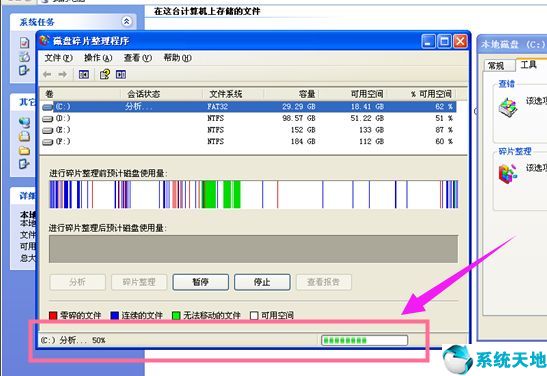This screenshot has height=376, width=547.
Task: Open the 帮助(H) menu
Action: (178, 58)
